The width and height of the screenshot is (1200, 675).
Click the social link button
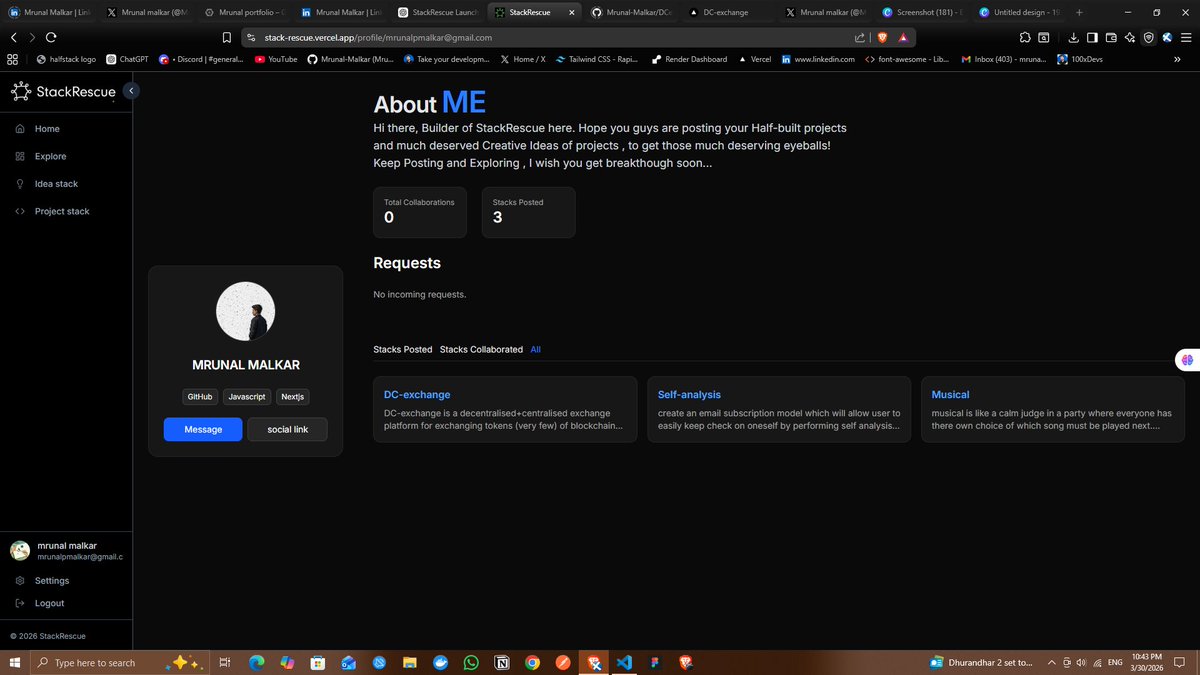287,429
